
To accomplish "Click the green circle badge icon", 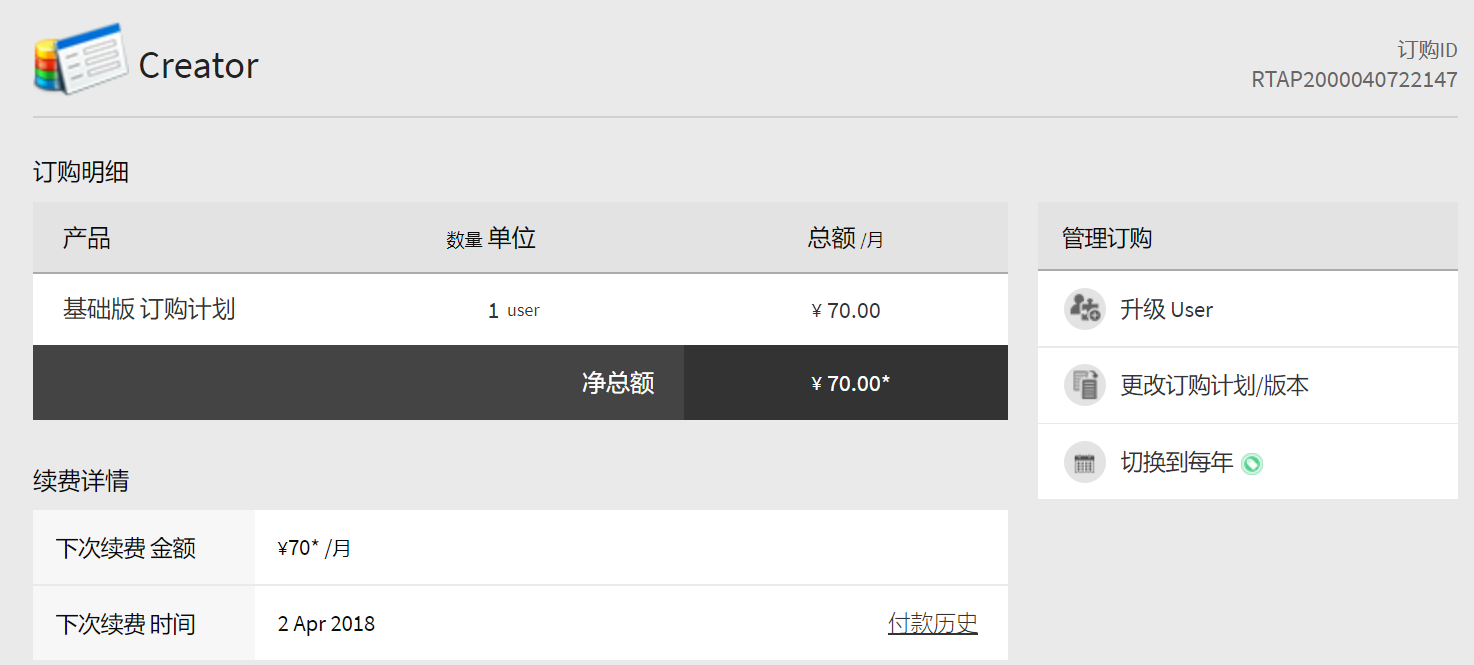I will coord(1252,464).
